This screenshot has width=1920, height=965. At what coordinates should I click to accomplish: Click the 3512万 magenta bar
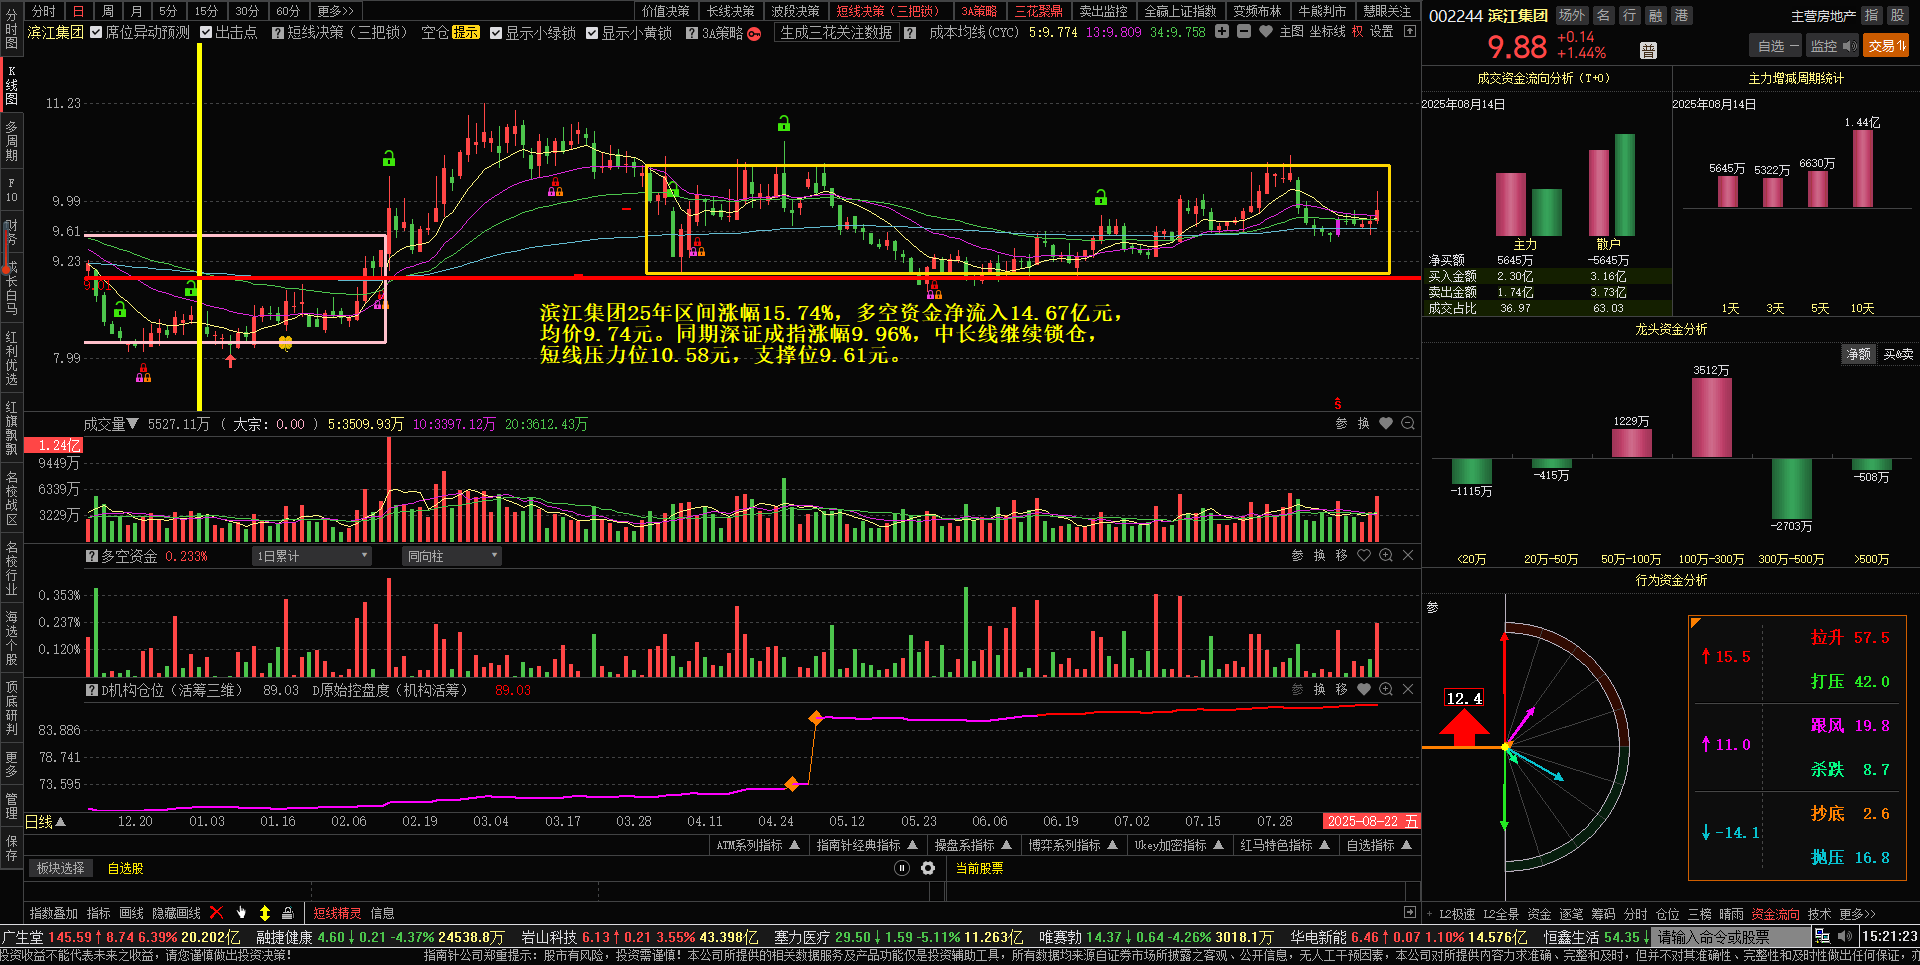point(1711,418)
